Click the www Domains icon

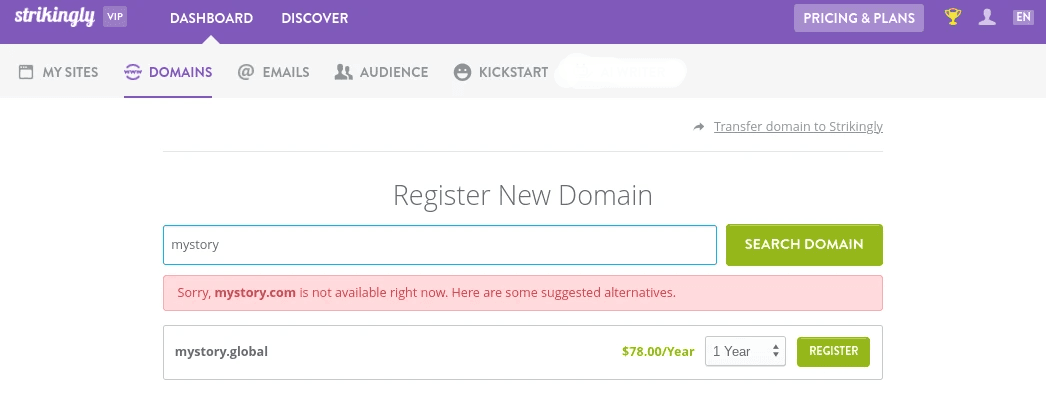pos(133,72)
